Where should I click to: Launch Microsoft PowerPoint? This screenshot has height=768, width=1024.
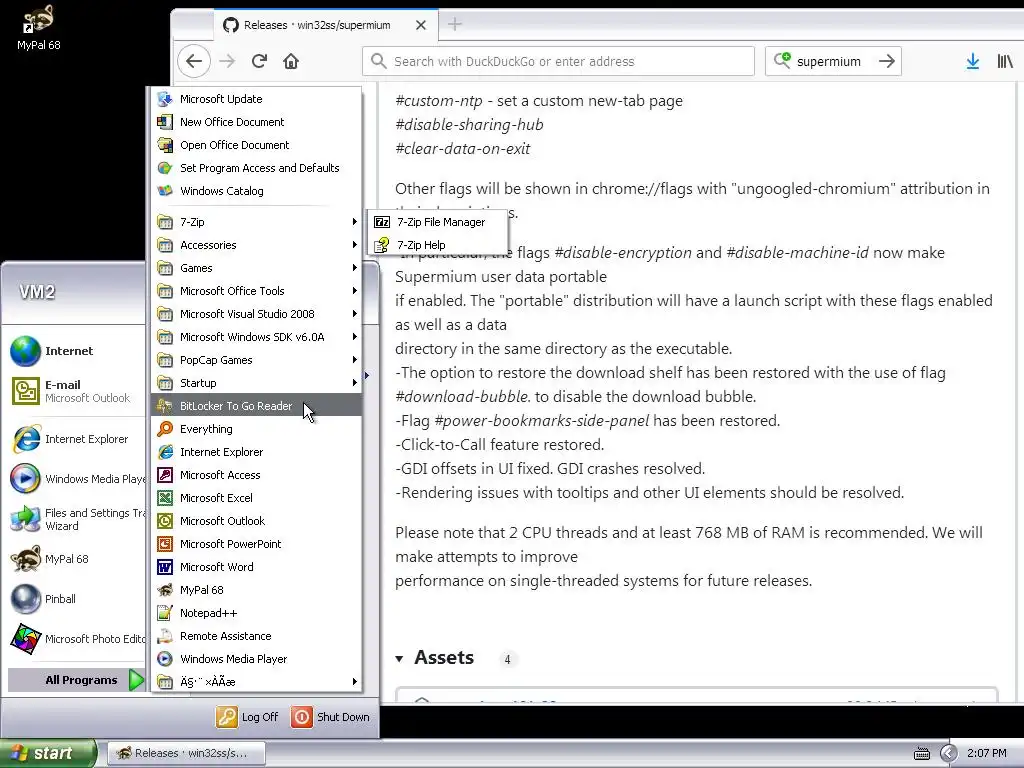(x=257, y=544)
